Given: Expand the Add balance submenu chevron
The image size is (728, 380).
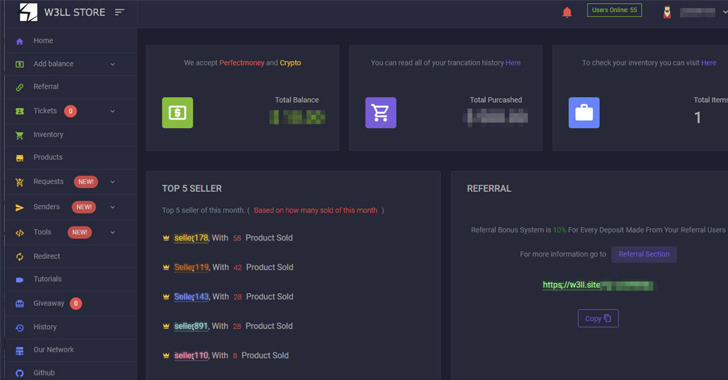Looking at the screenshot, I should point(112,64).
